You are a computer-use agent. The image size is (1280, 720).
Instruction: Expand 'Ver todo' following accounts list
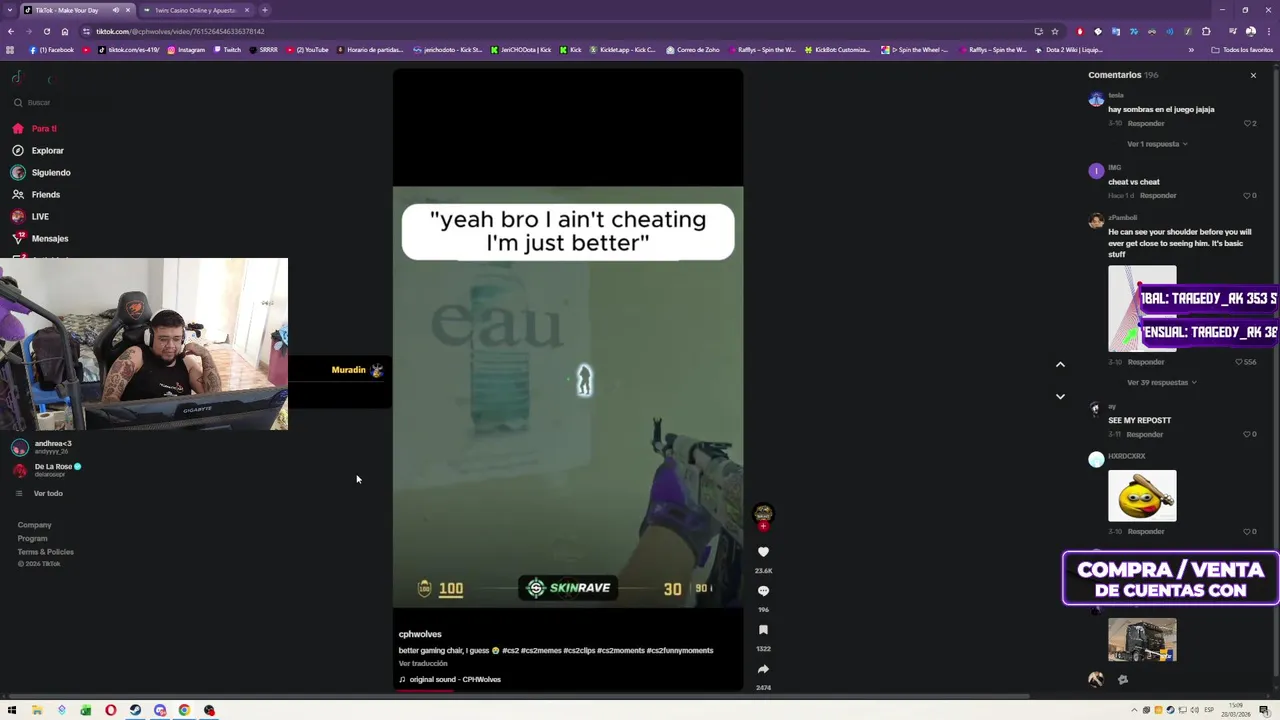[47, 493]
